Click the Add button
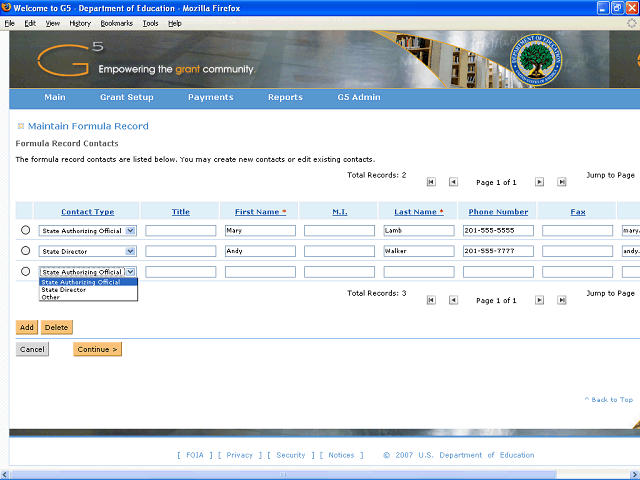The image size is (640, 480). coord(27,327)
